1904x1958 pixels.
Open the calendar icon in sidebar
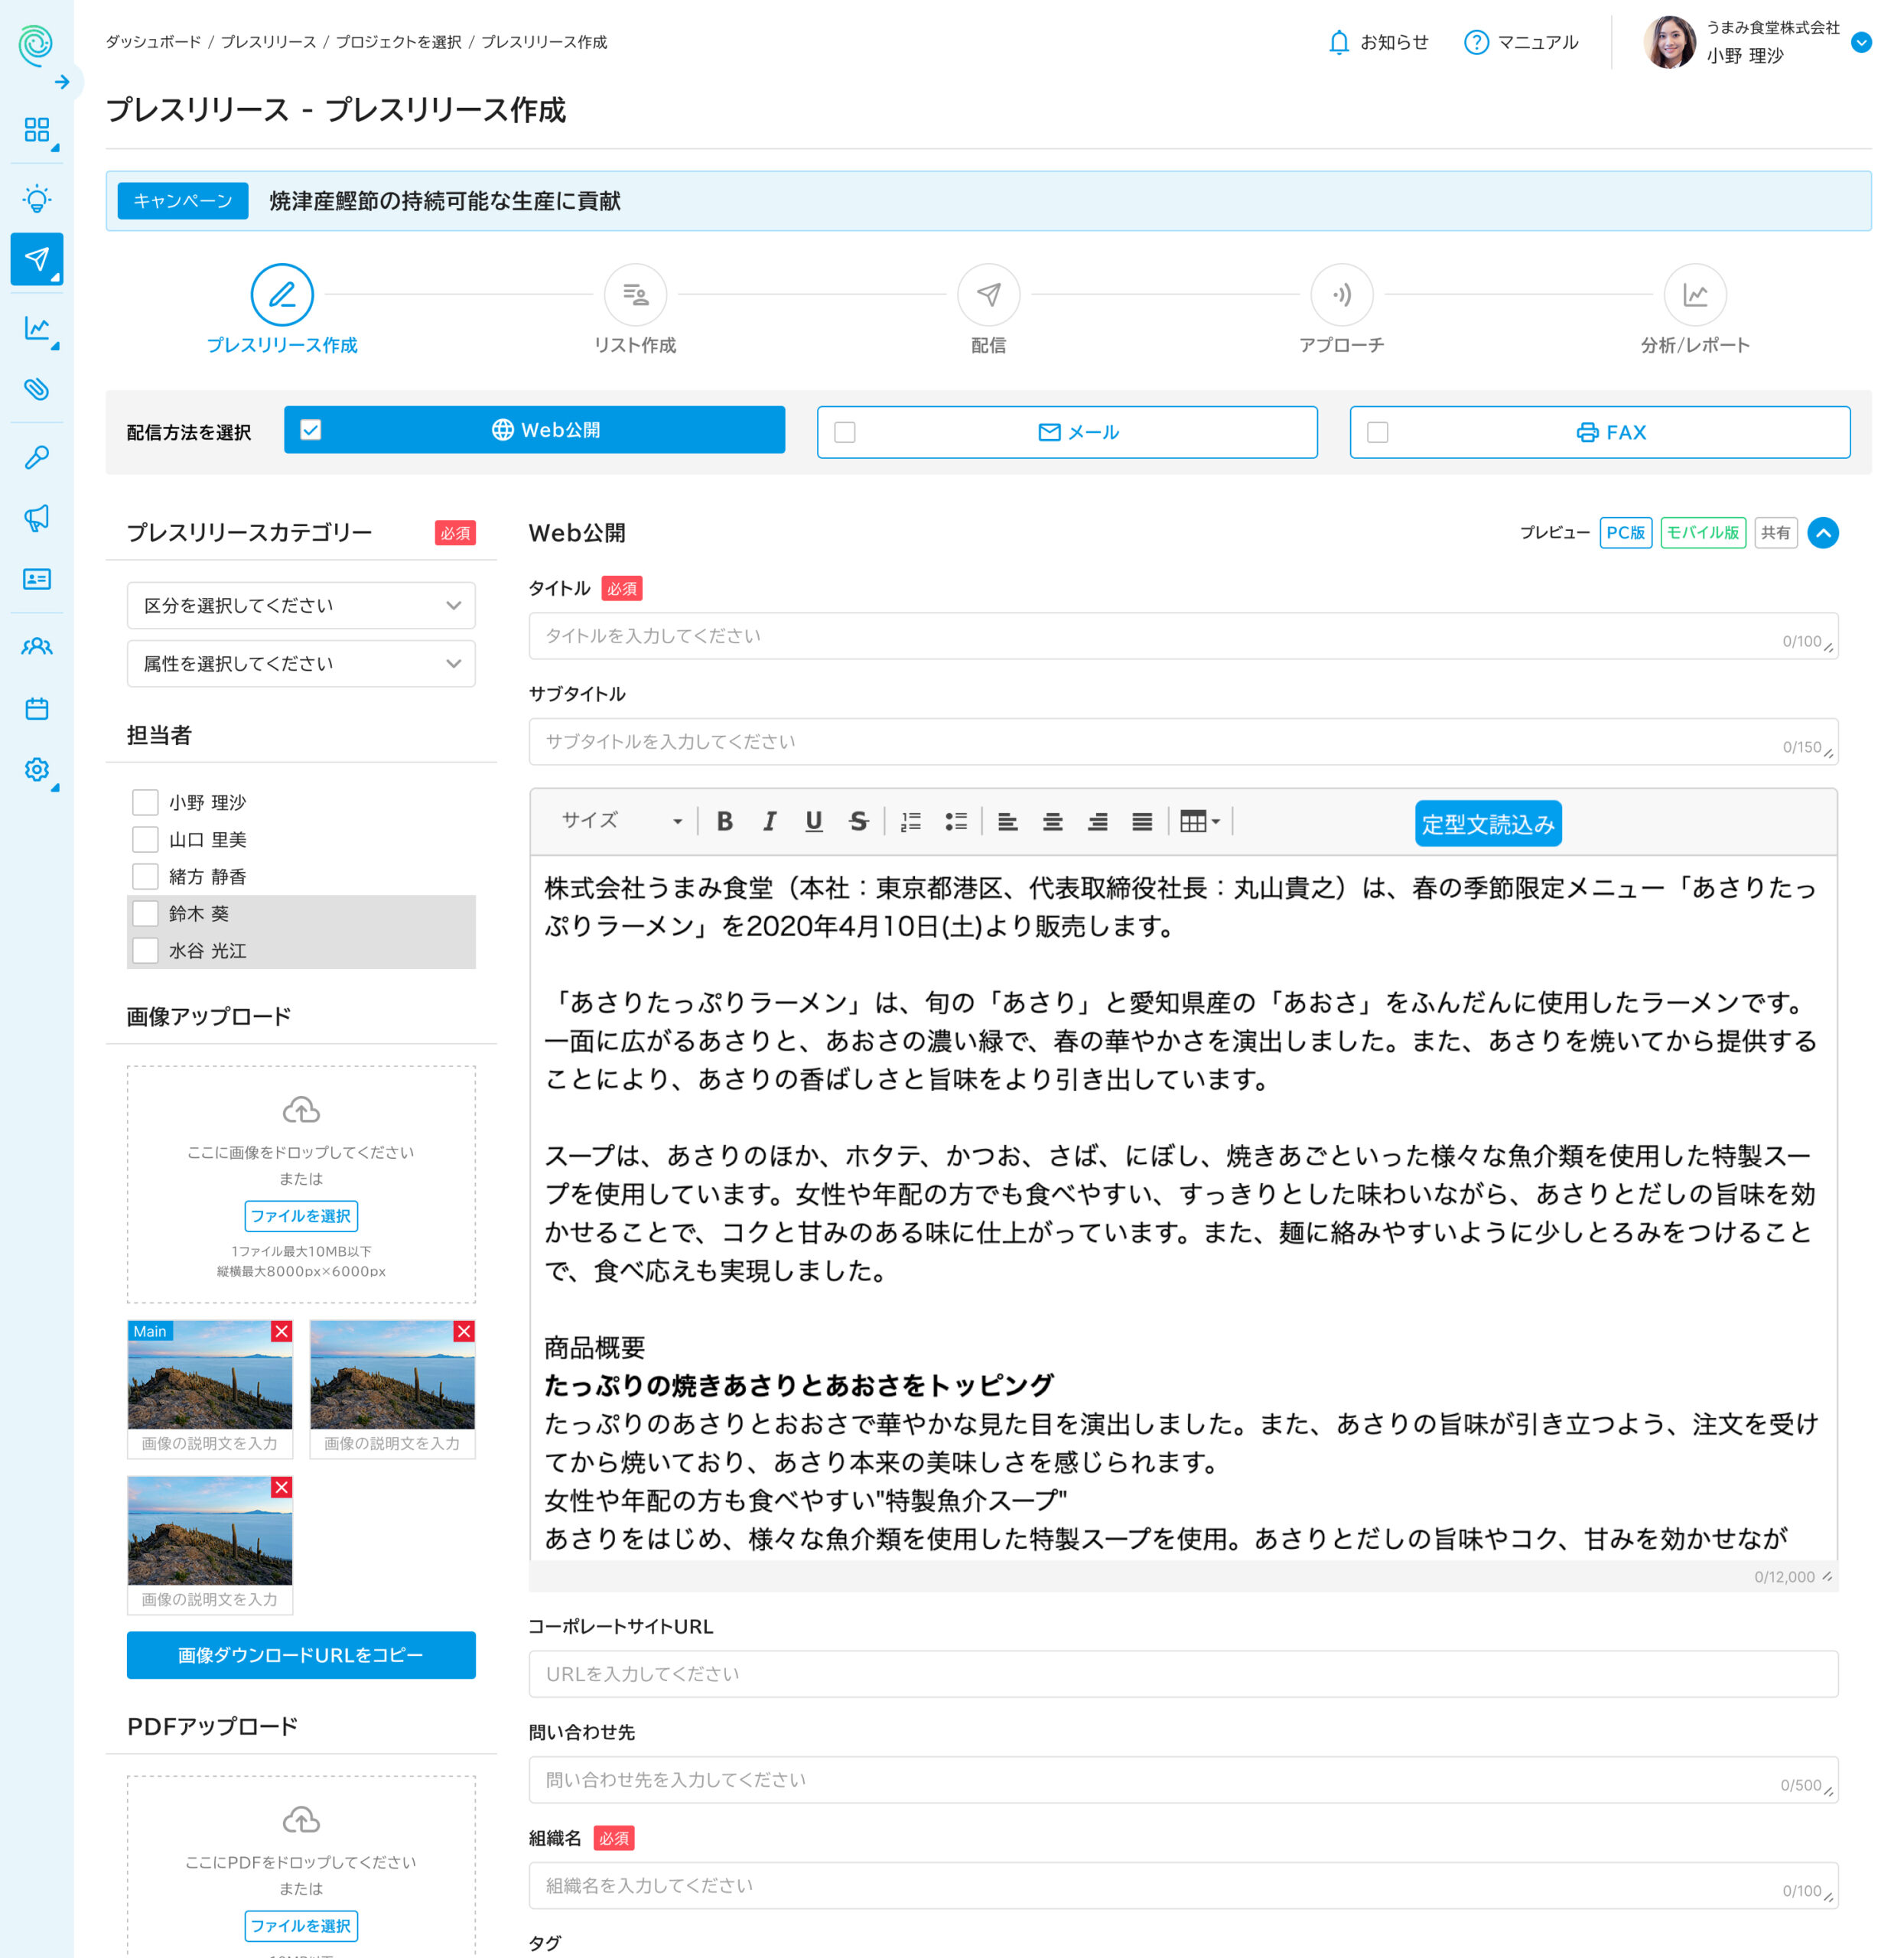37,708
